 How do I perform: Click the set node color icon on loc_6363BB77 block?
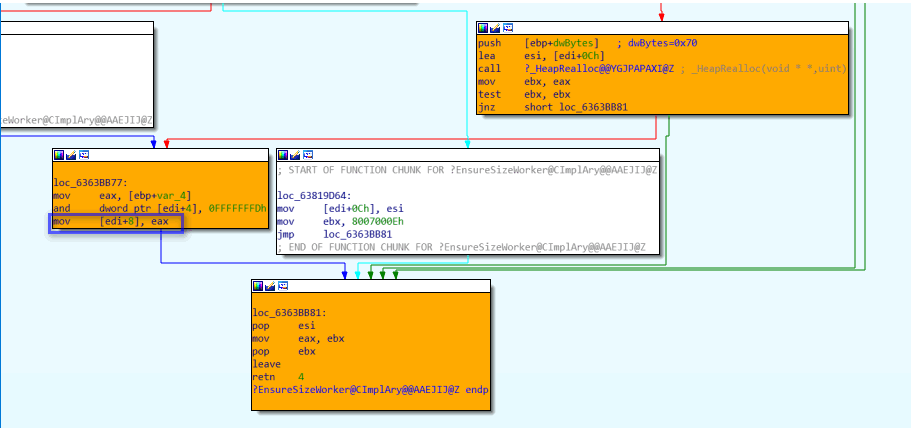(x=59, y=155)
